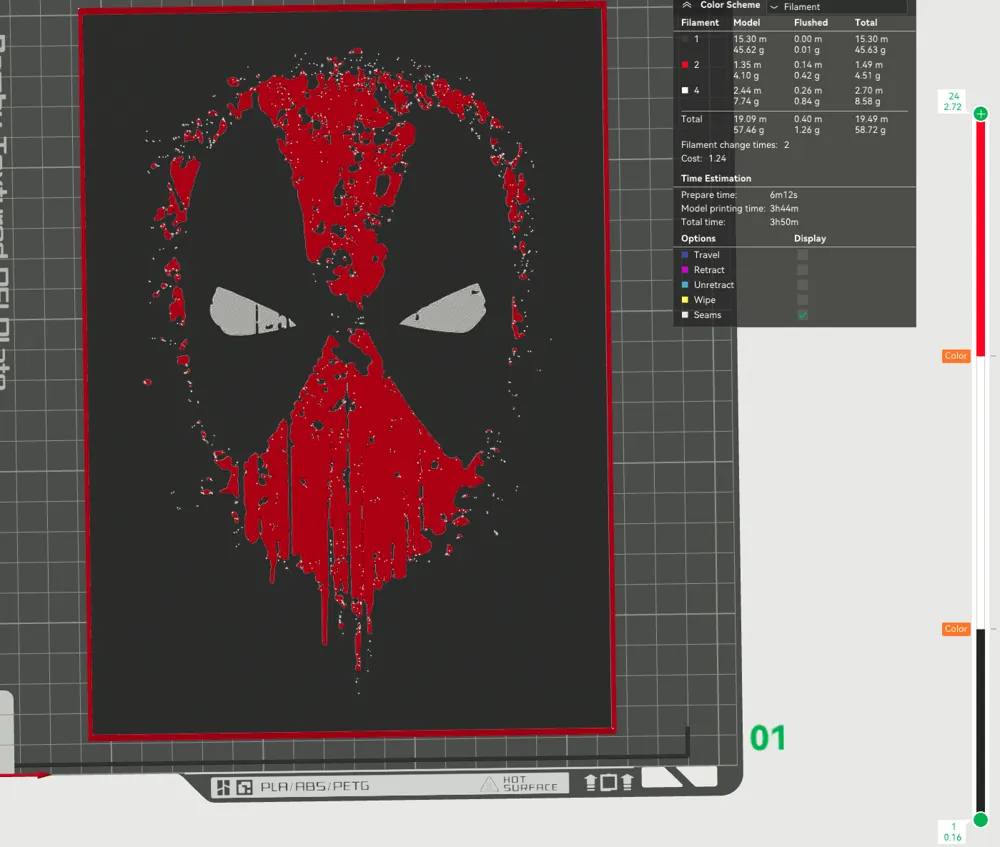Click the Filament change times value
1000x847 pixels.
[x=786, y=145]
